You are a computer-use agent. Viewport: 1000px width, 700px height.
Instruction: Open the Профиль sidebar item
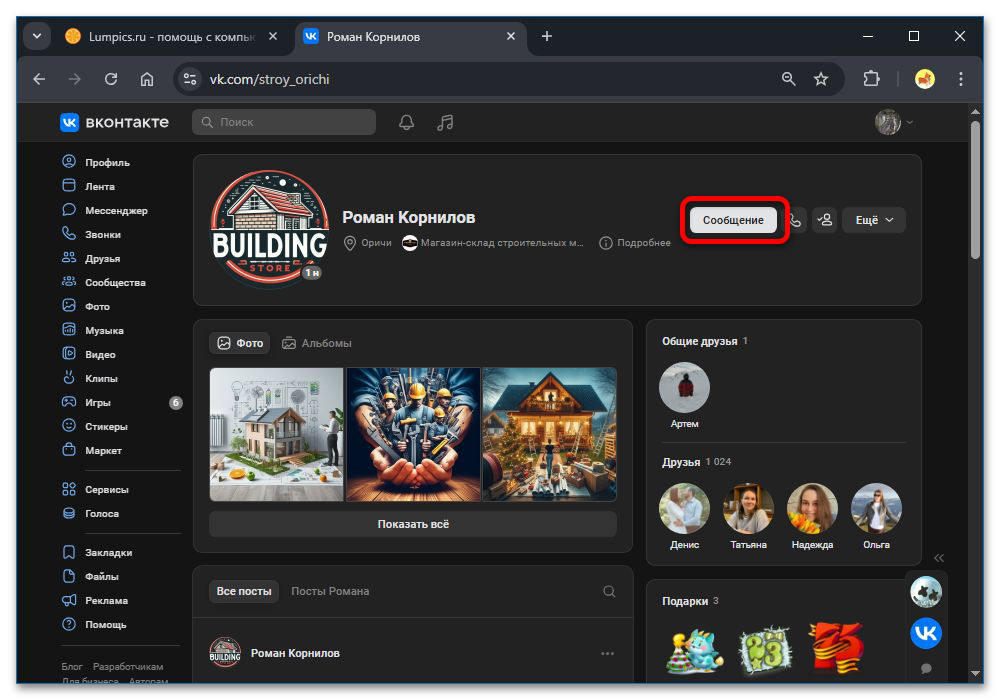96,162
